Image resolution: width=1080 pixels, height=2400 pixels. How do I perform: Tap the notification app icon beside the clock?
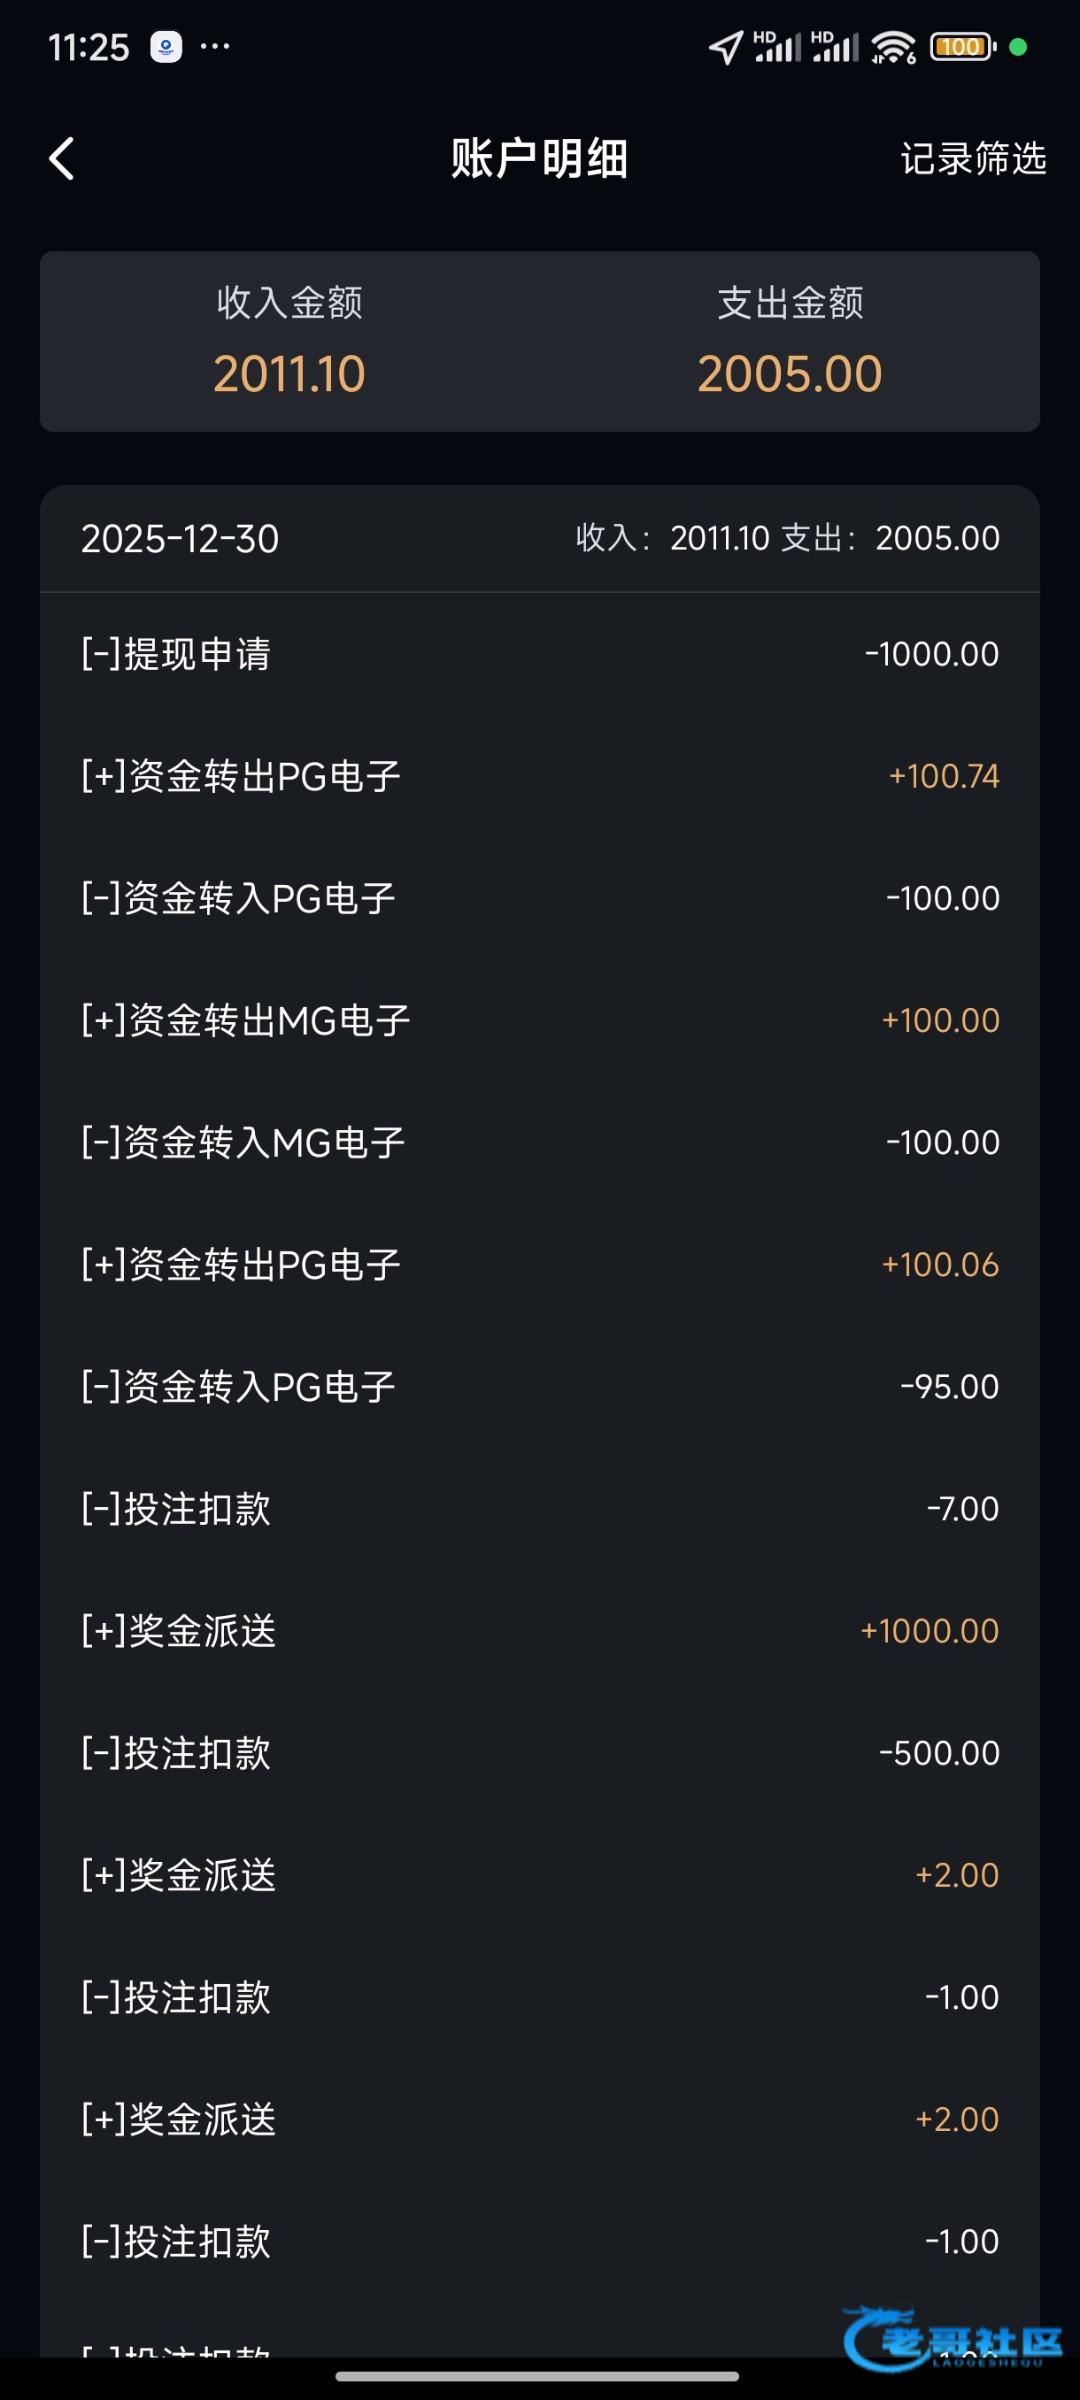click(x=166, y=47)
